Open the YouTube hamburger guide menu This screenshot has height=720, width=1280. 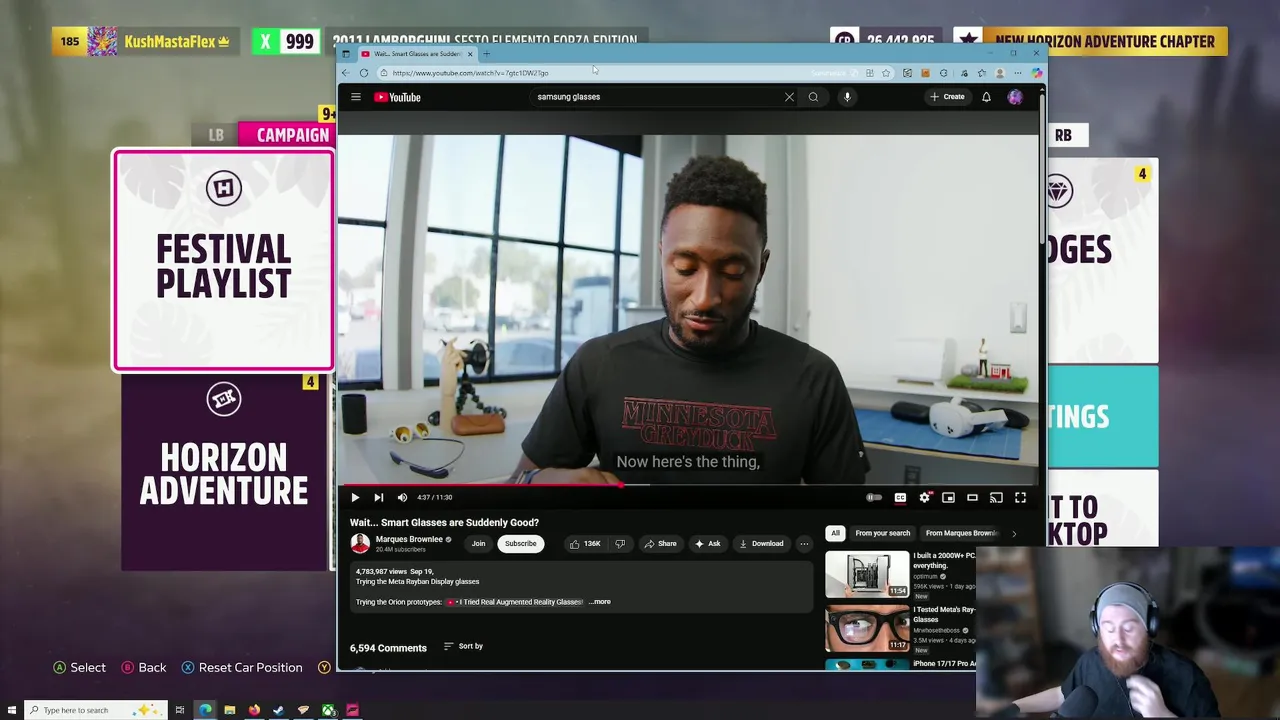(x=355, y=97)
